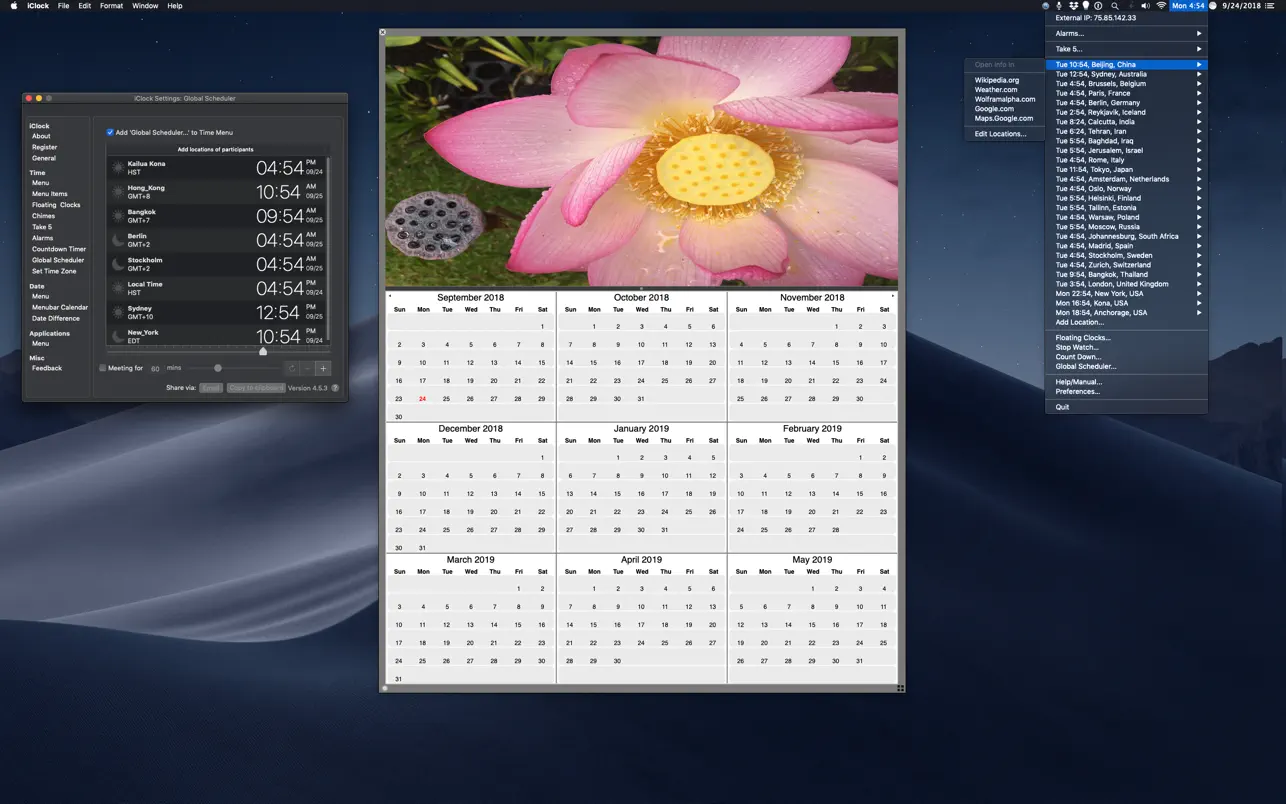
Task: Click the microphone icon in menu bar
Action: point(1059,6)
